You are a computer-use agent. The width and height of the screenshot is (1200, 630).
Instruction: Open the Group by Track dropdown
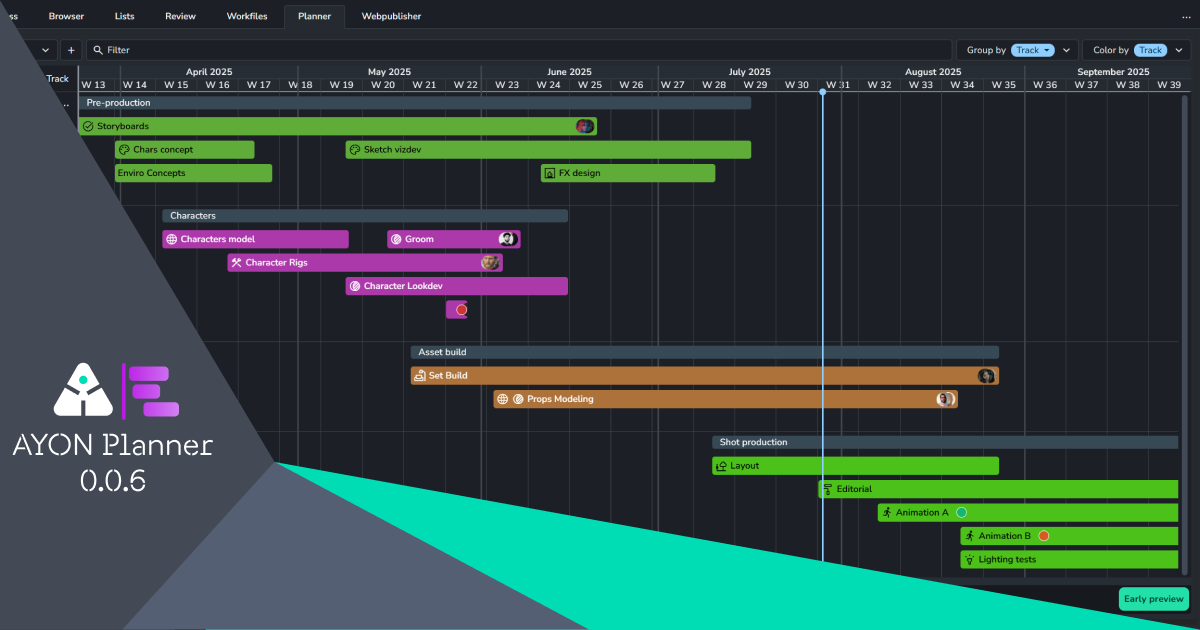(x=1033, y=50)
